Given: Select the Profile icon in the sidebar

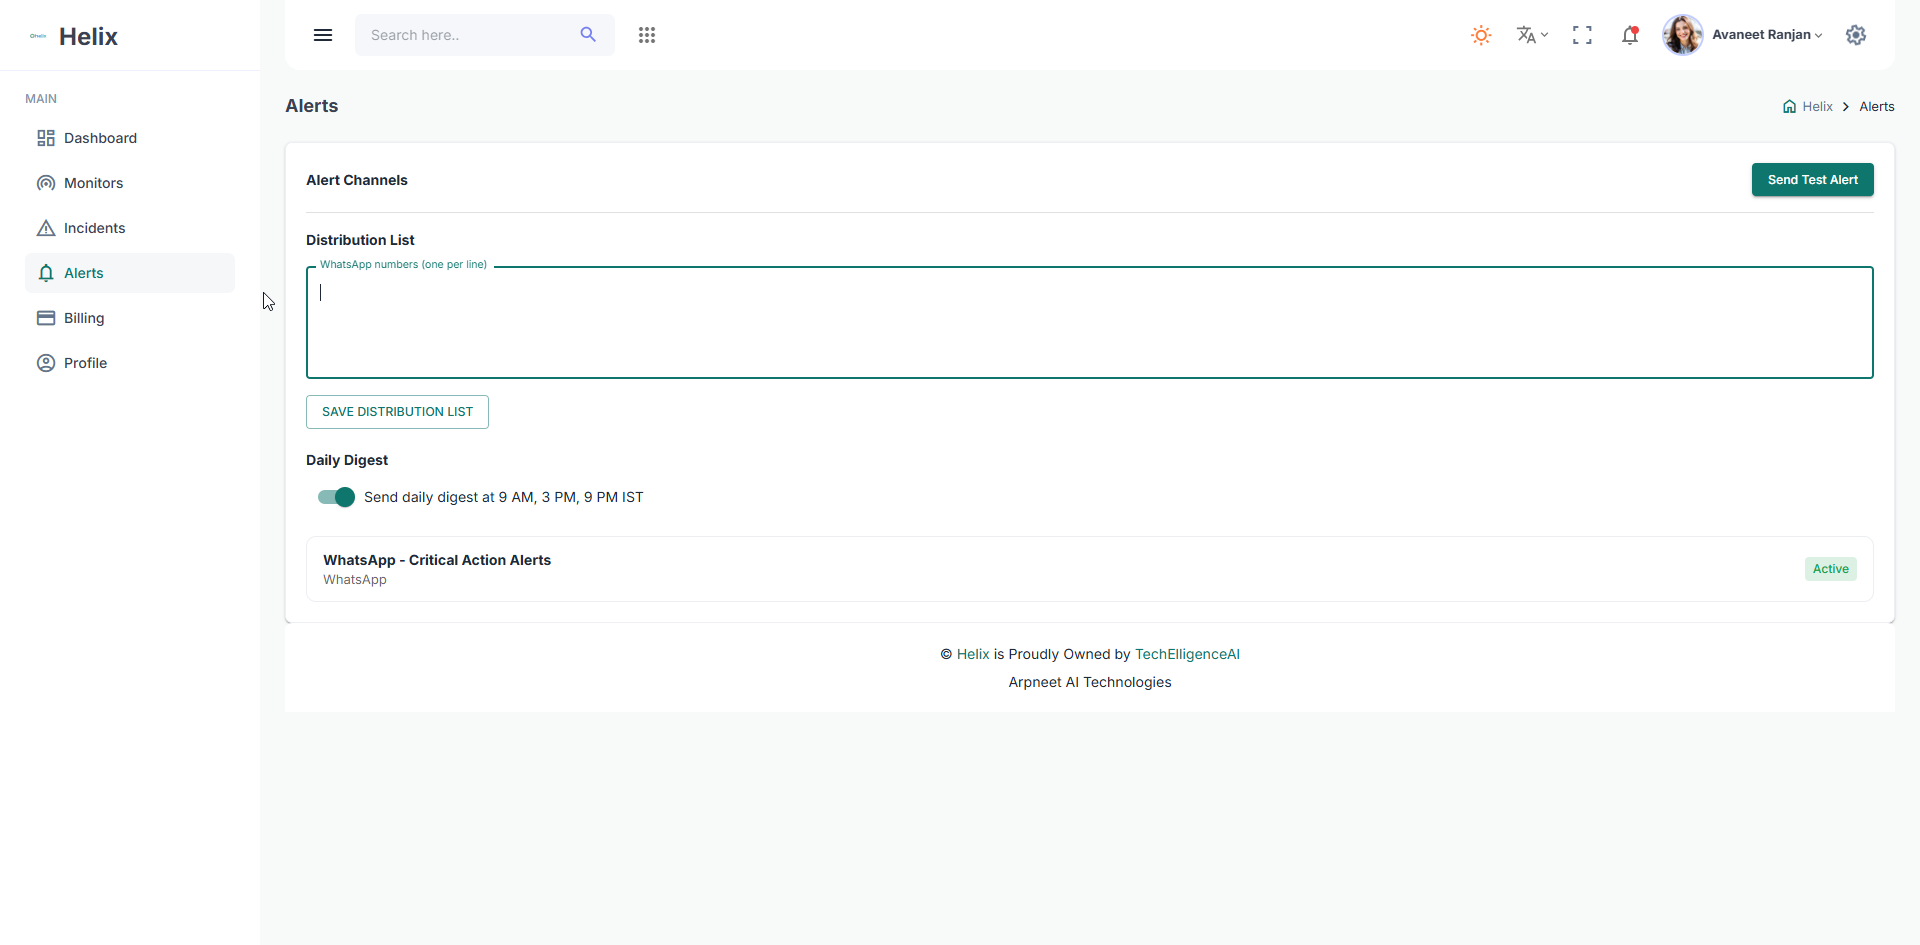Looking at the screenshot, I should (x=46, y=363).
